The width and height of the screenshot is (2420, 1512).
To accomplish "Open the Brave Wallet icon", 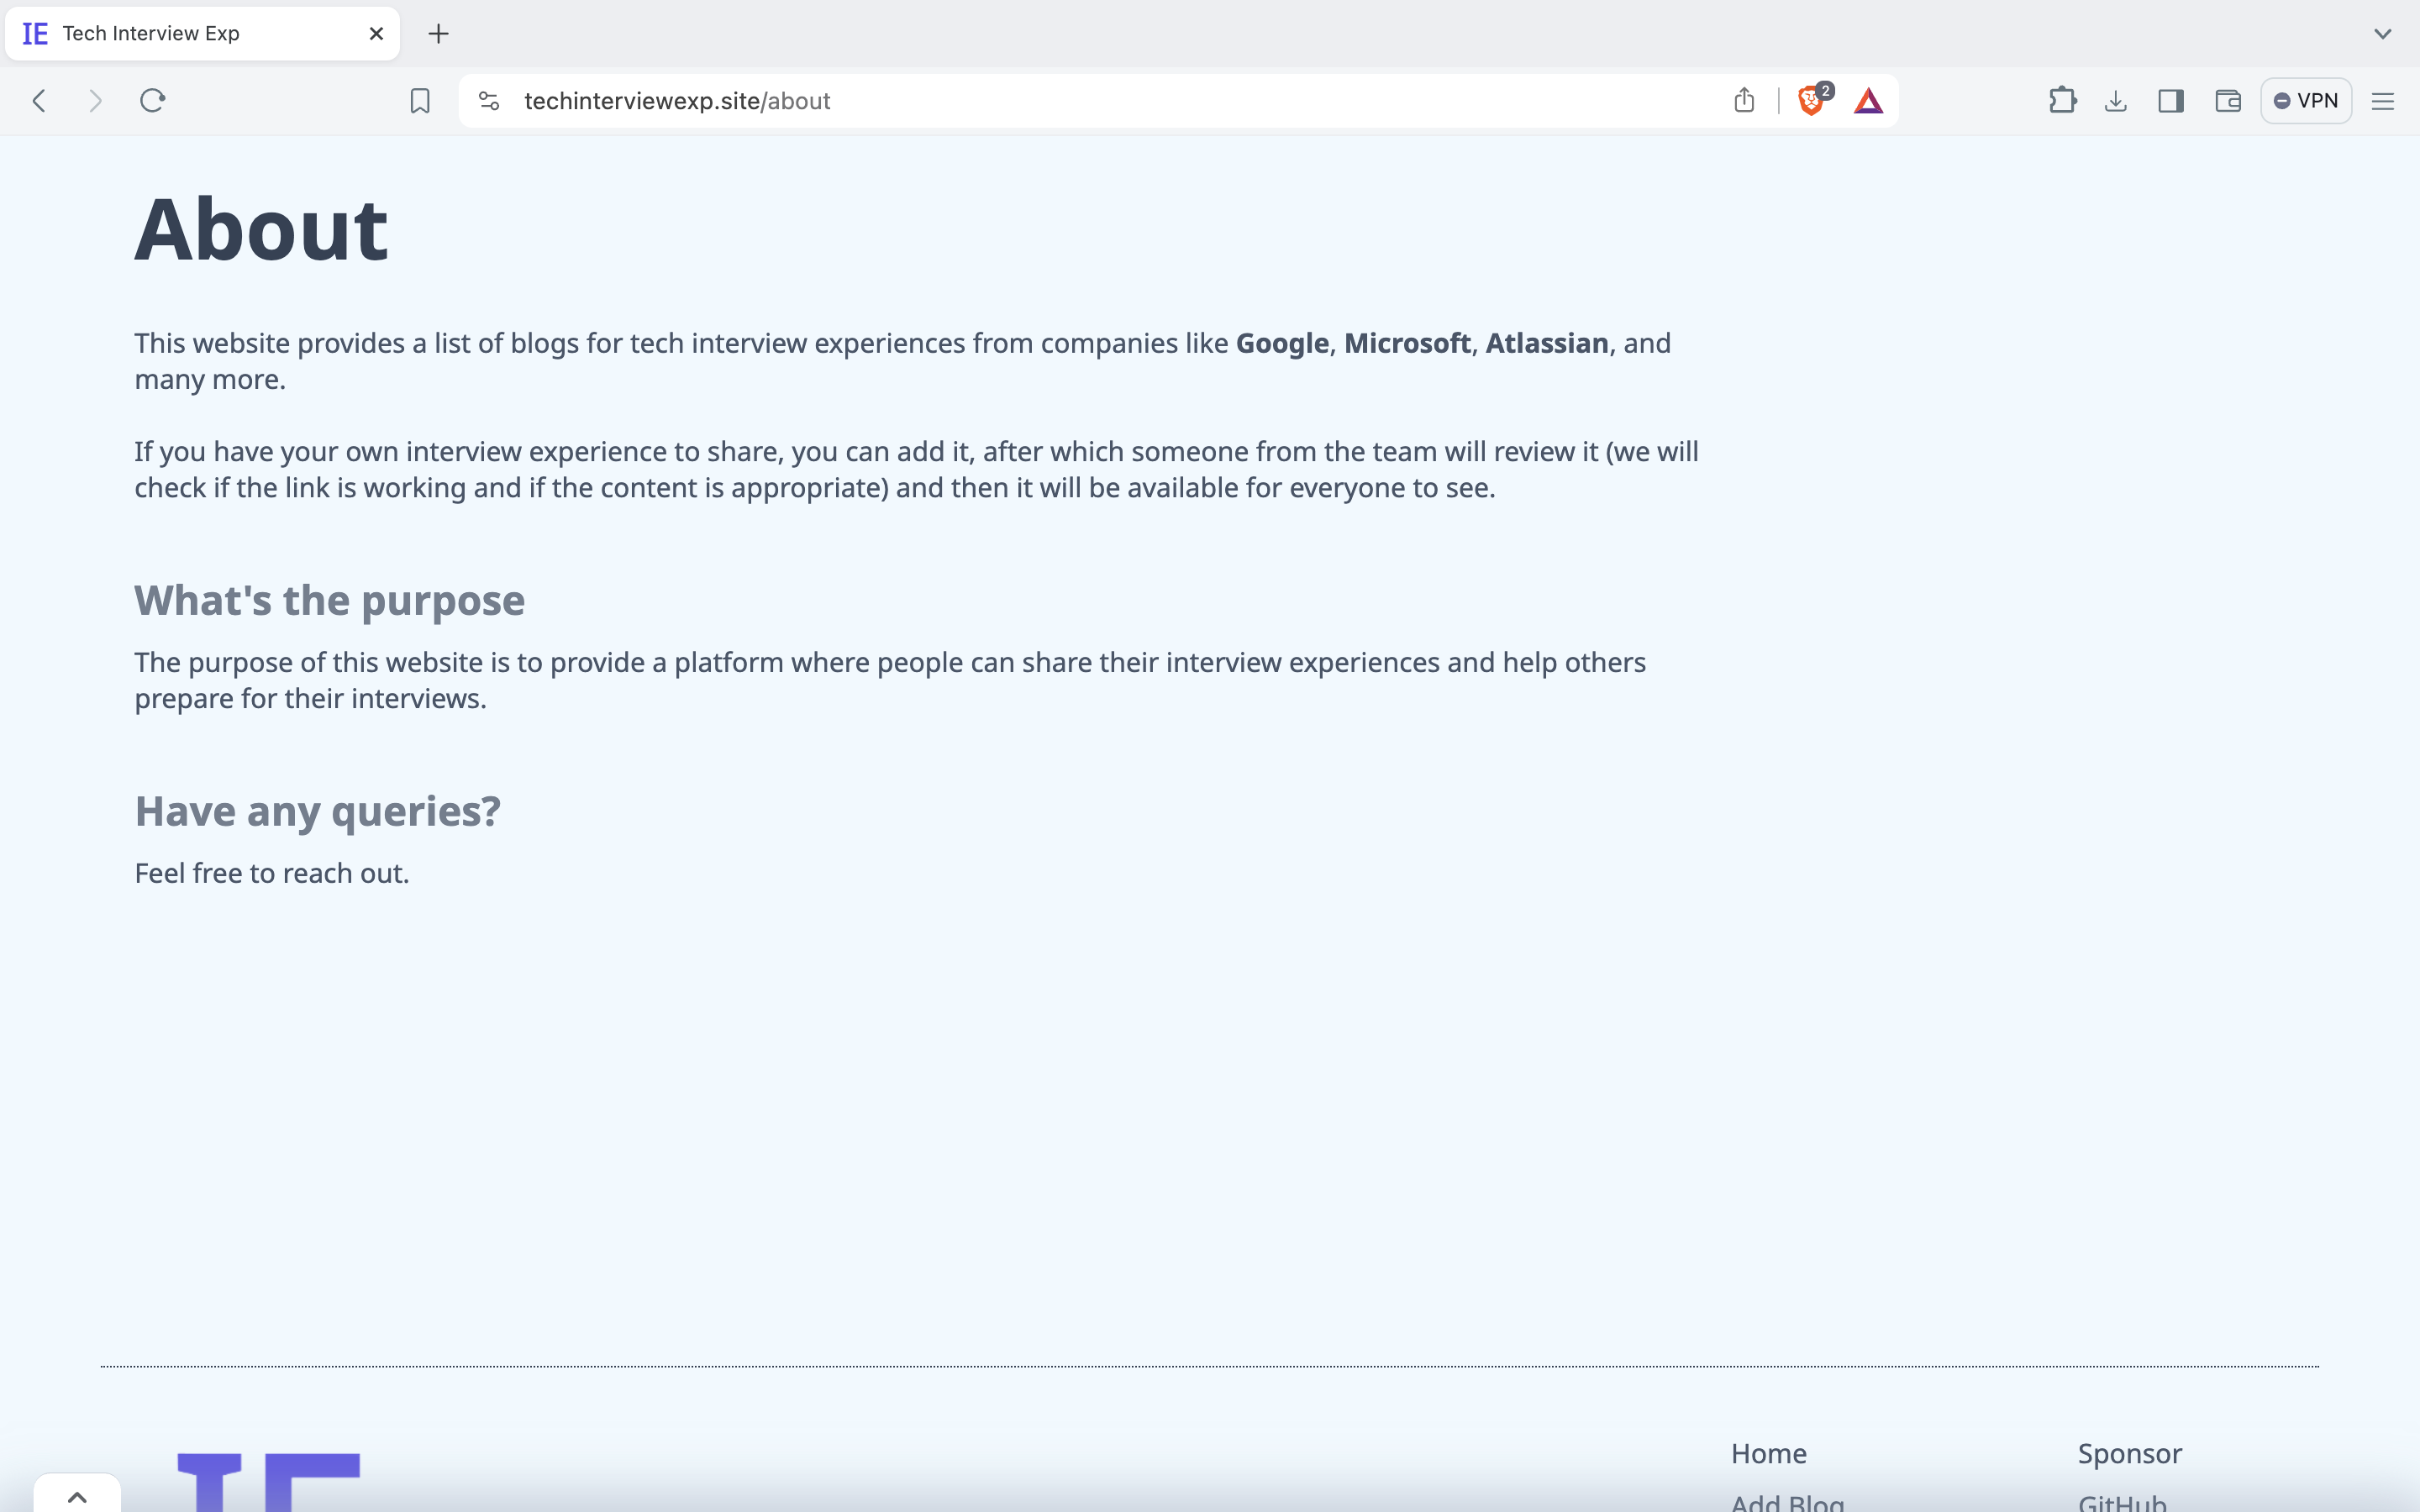I will click(2228, 101).
